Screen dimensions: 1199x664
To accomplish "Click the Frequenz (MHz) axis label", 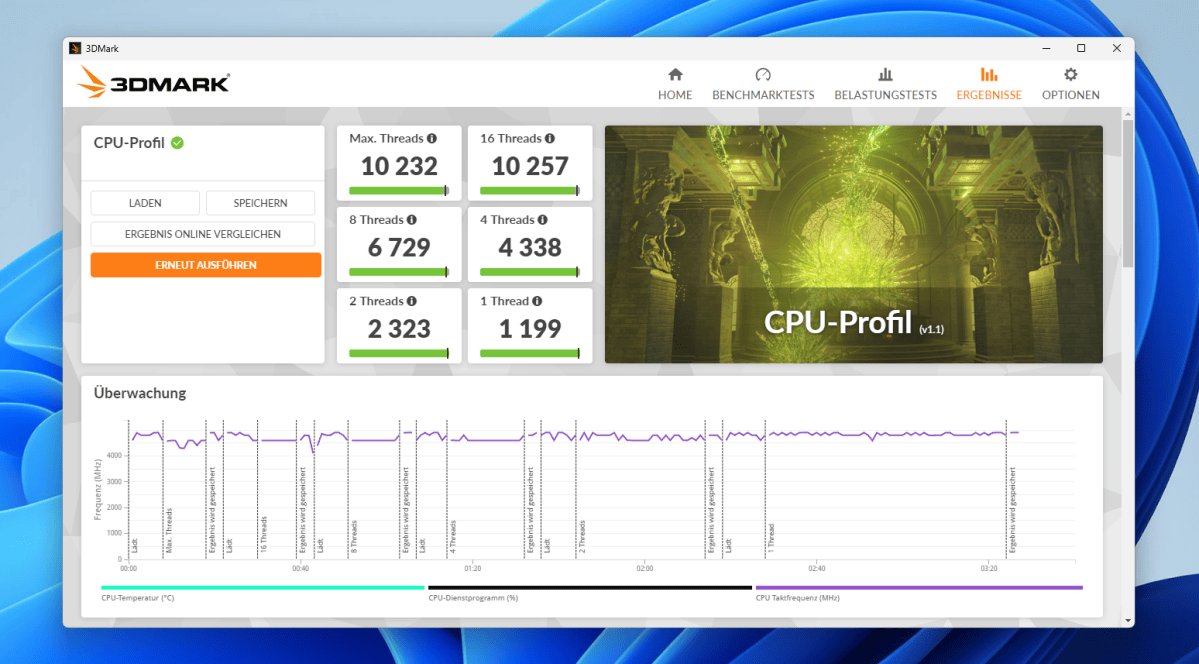I will pyautogui.click(x=98, y=490).
